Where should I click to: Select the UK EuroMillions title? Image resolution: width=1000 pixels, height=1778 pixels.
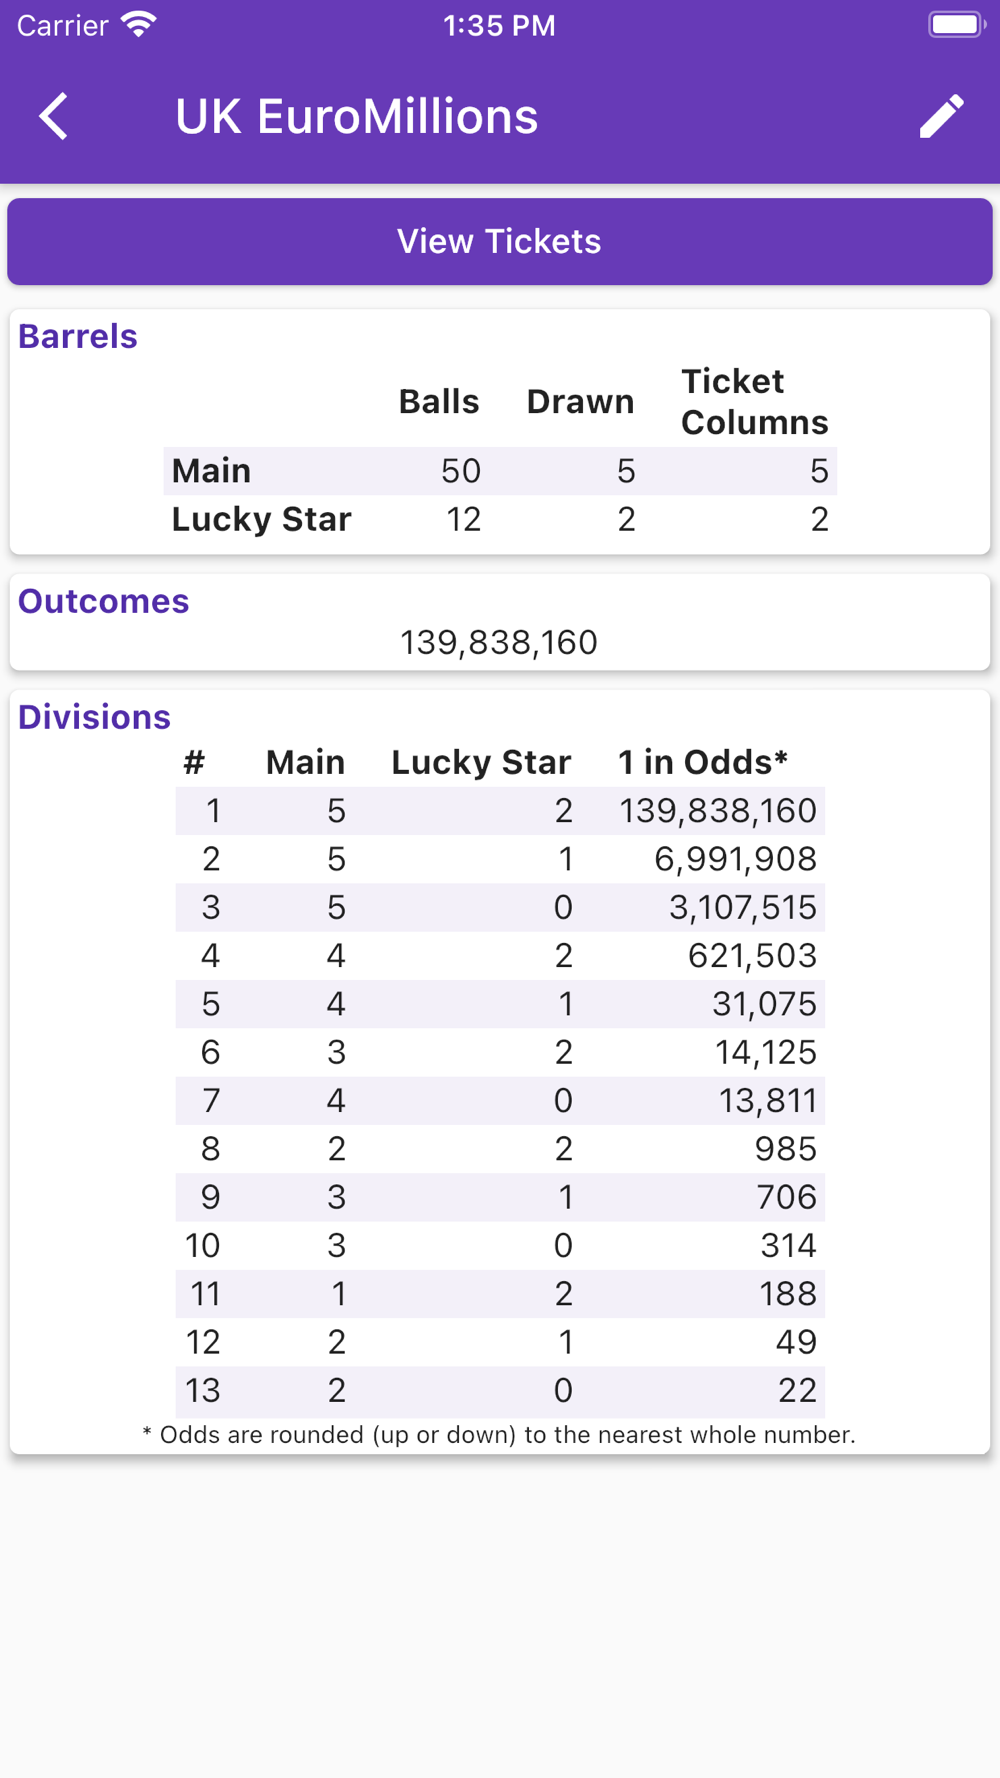click(357, 116)
